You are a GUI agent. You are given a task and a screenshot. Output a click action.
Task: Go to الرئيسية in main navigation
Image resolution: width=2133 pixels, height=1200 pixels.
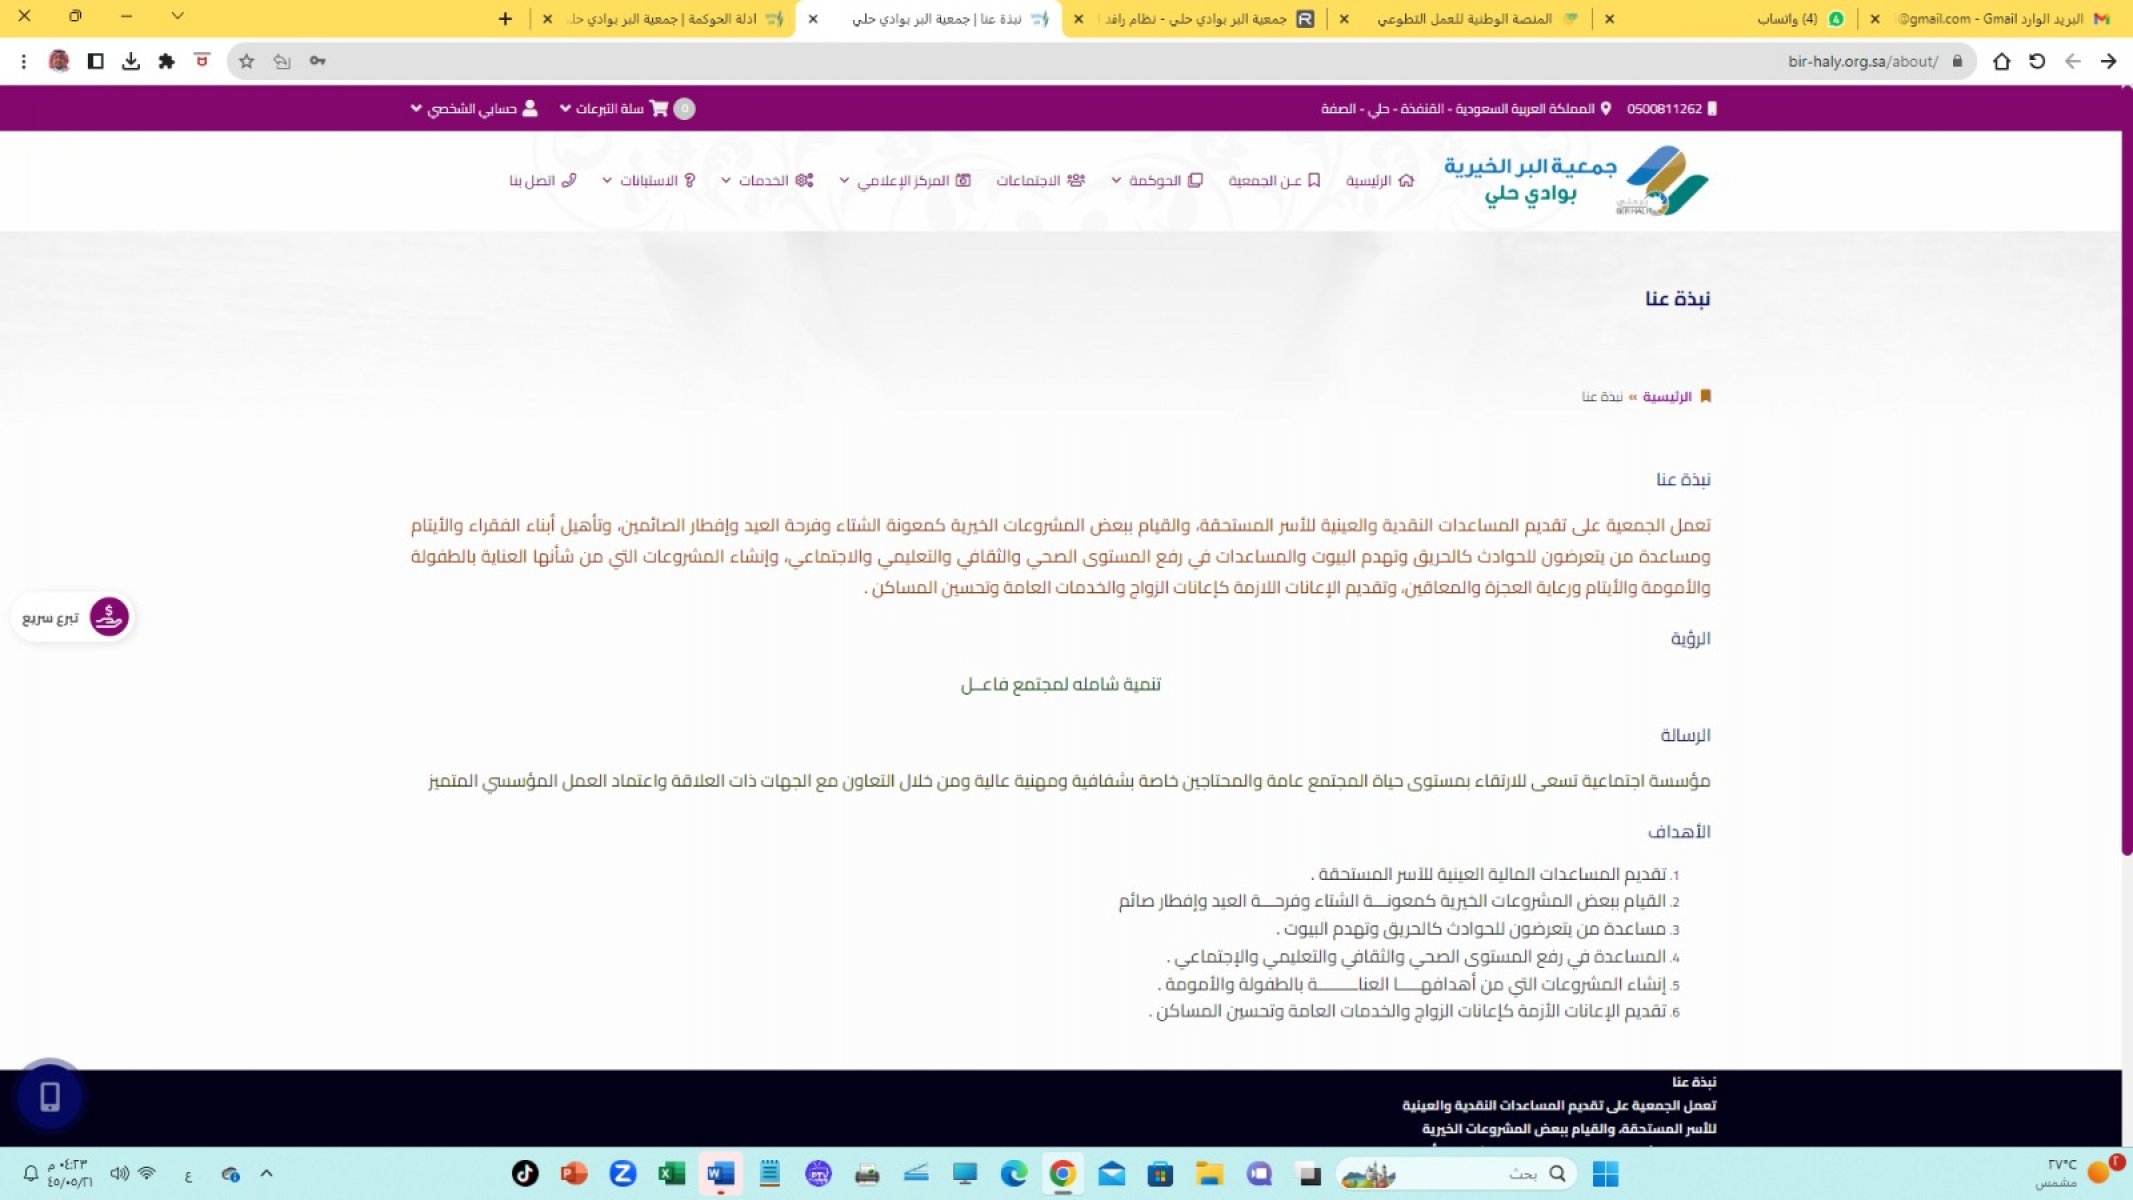(1379, 180)
